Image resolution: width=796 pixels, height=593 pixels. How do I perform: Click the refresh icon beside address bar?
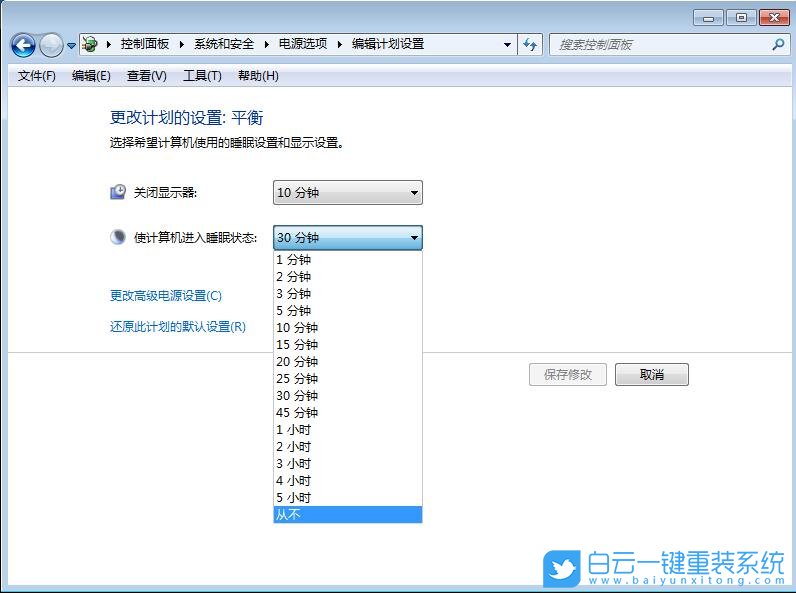(530, 45)
